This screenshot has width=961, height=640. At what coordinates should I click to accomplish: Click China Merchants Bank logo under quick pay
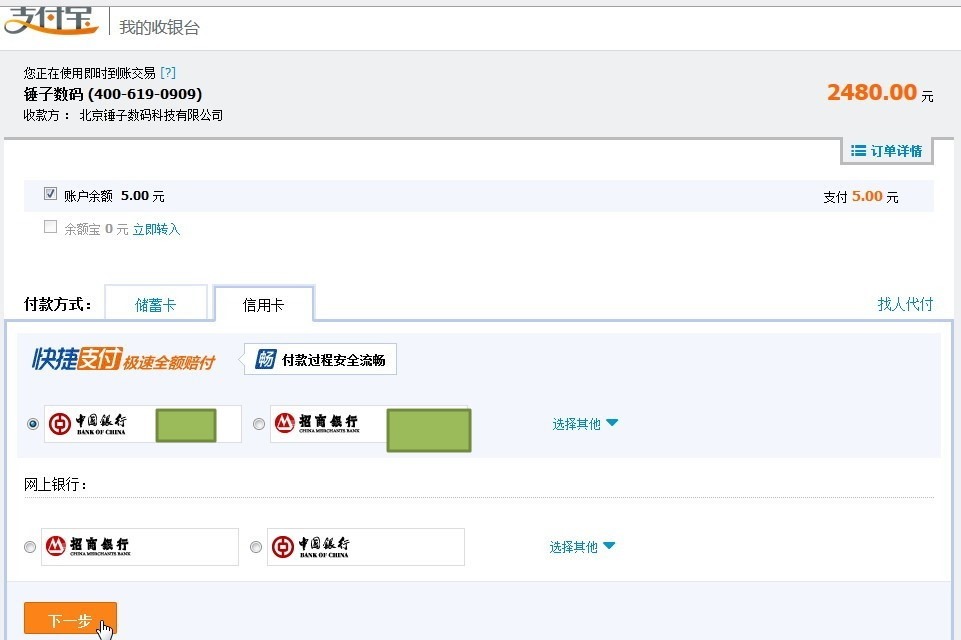click(316, 423)
